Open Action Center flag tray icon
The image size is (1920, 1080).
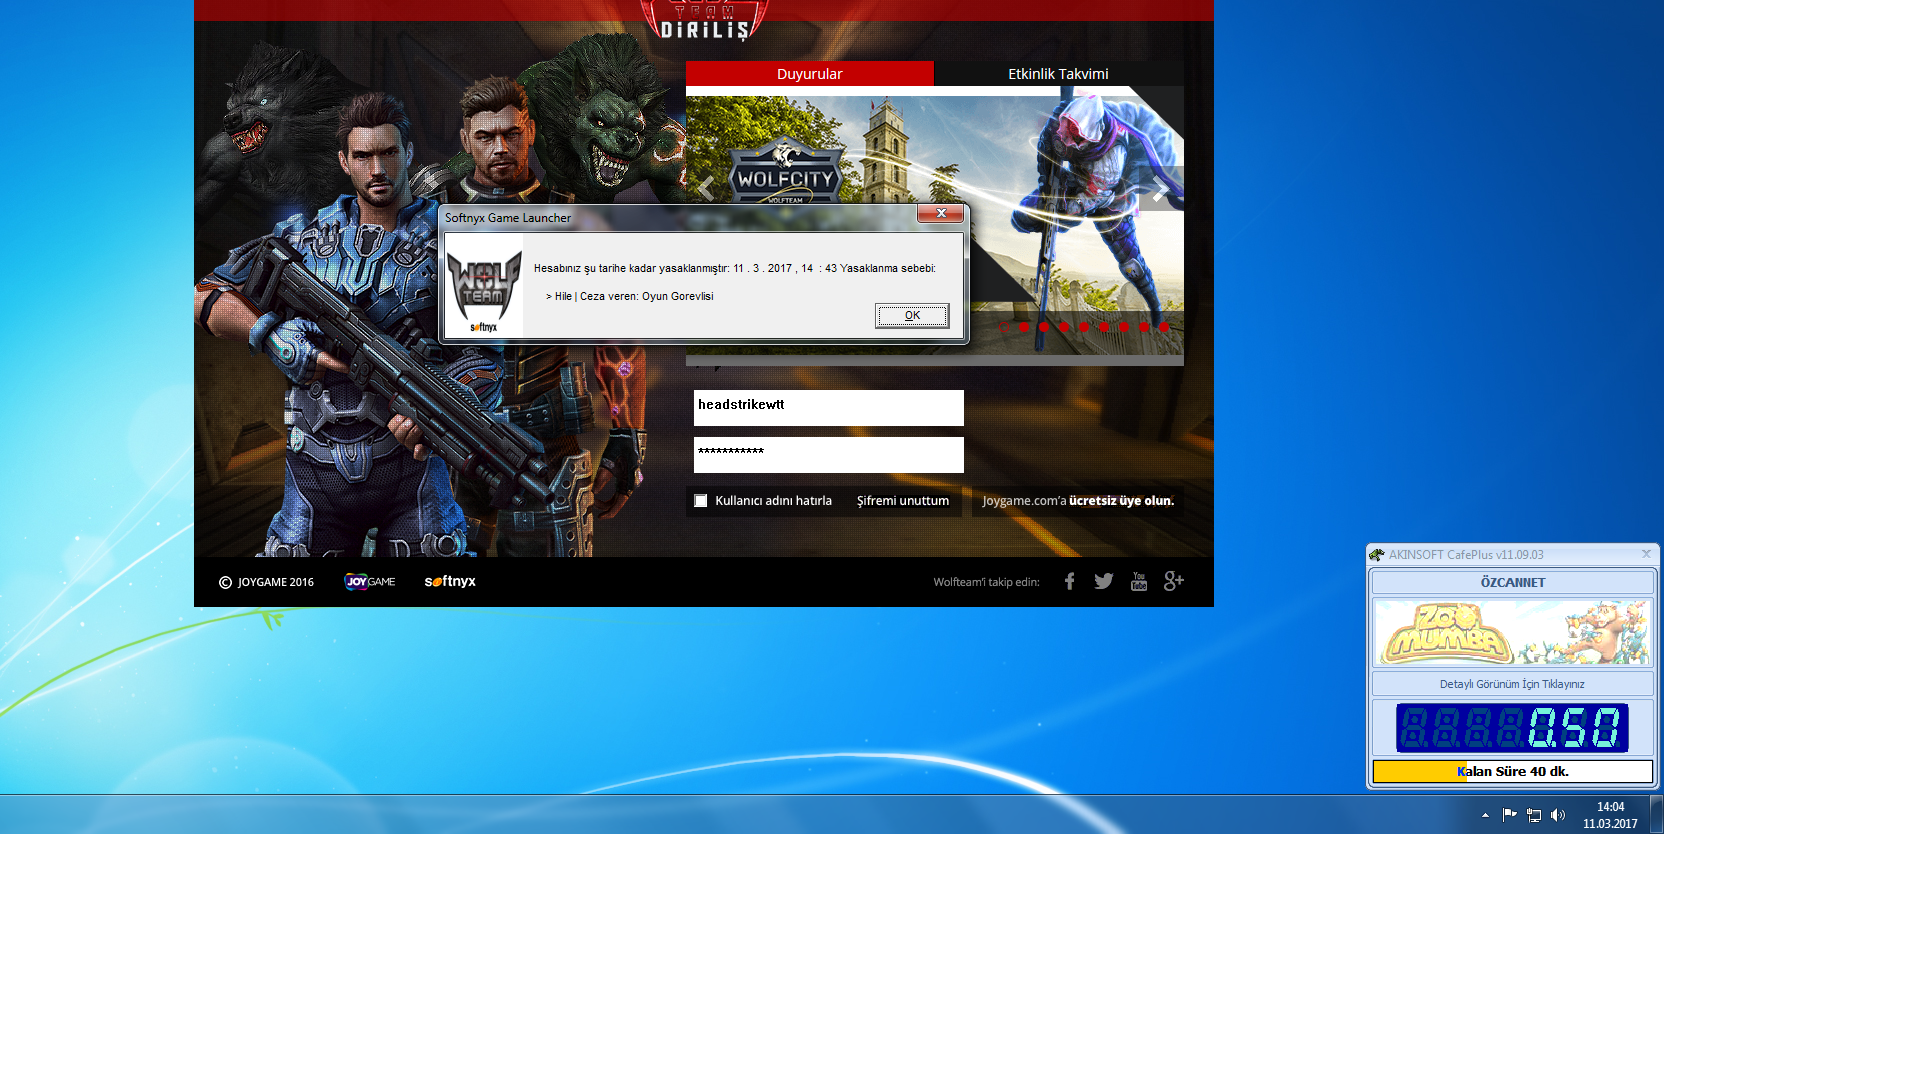(x=1510, y=815)
